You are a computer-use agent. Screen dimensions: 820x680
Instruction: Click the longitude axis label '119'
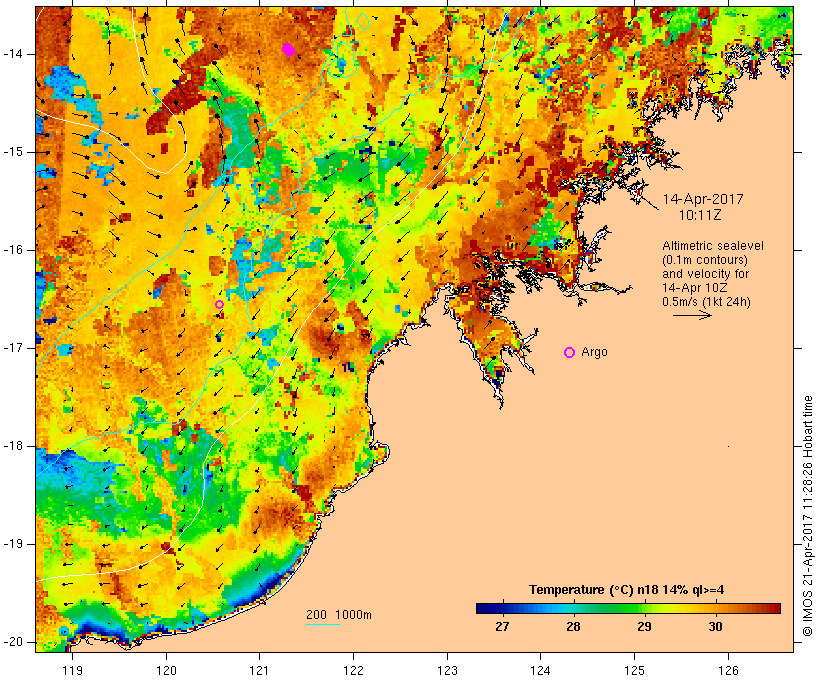(x=72, y=670)
